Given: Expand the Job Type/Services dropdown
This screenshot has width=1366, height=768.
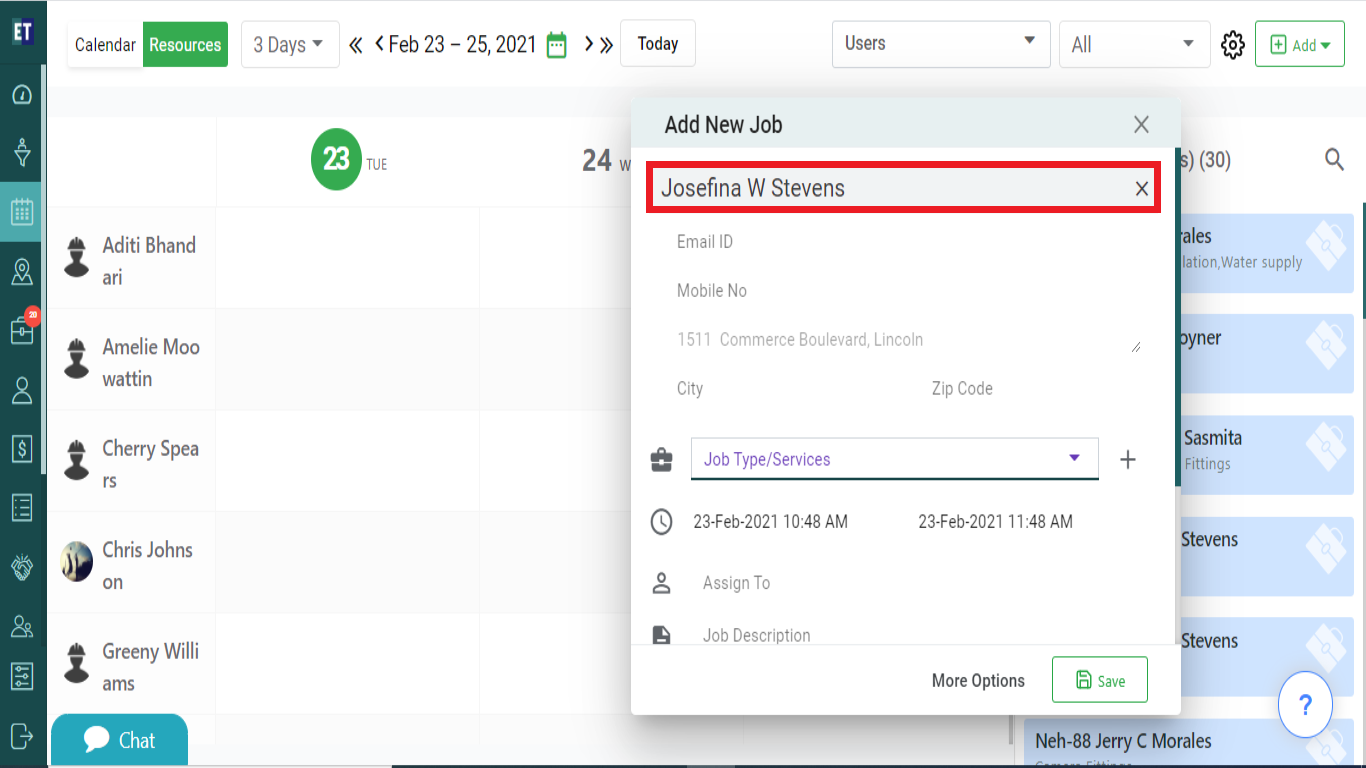Looking at the screenshot, I should point(894,459).
